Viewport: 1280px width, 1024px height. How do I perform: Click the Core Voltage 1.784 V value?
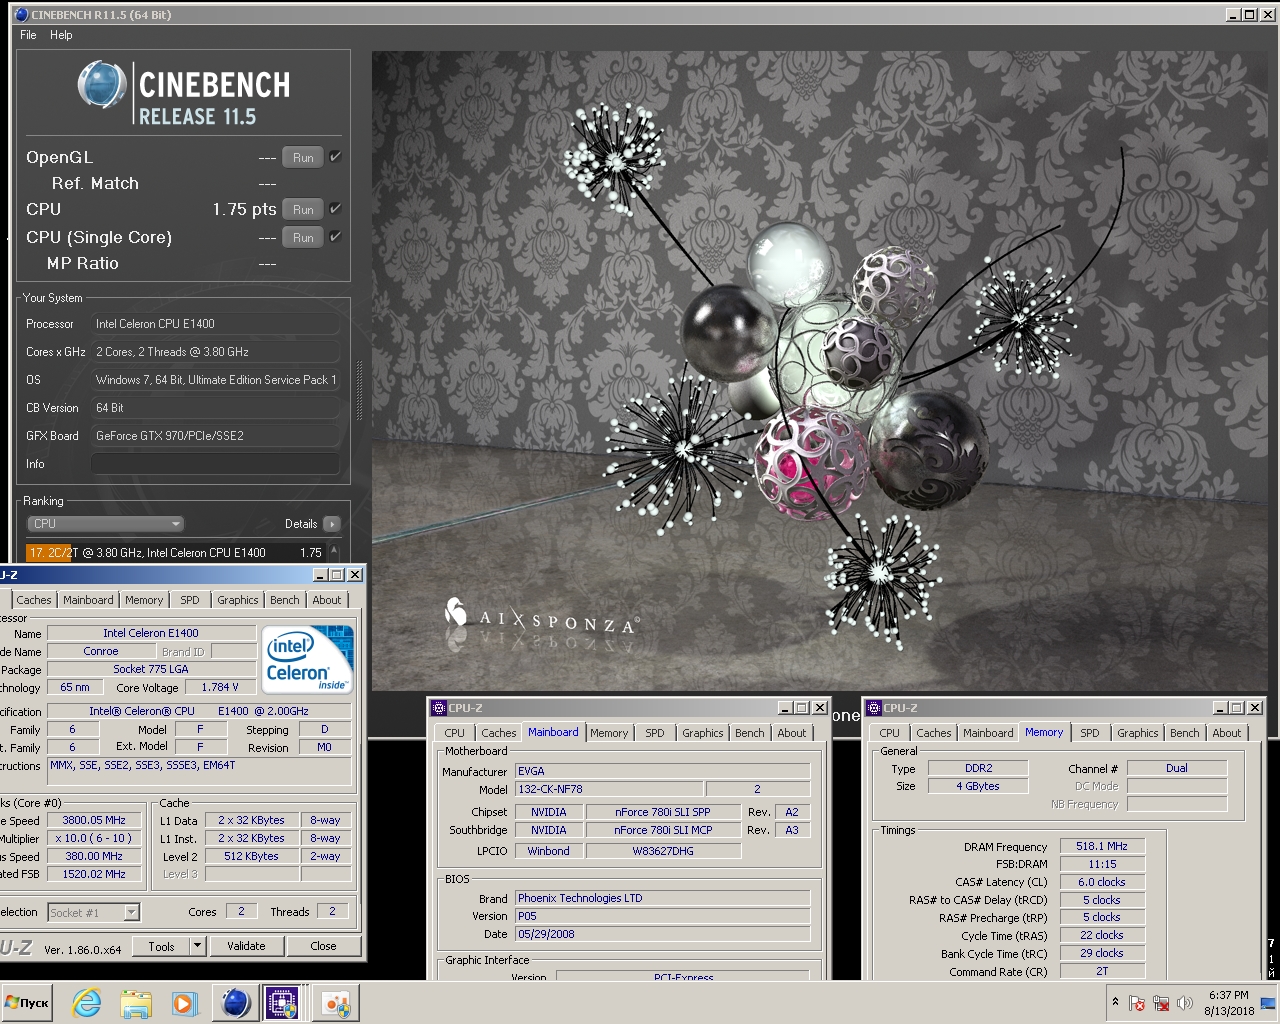point(220,687)
